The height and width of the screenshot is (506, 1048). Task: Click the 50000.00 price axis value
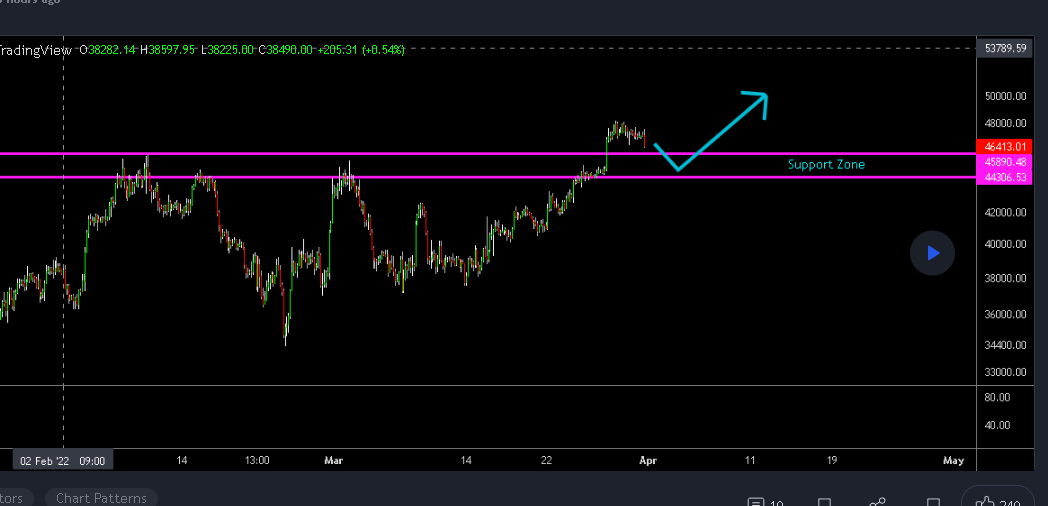pos(1005,96)
